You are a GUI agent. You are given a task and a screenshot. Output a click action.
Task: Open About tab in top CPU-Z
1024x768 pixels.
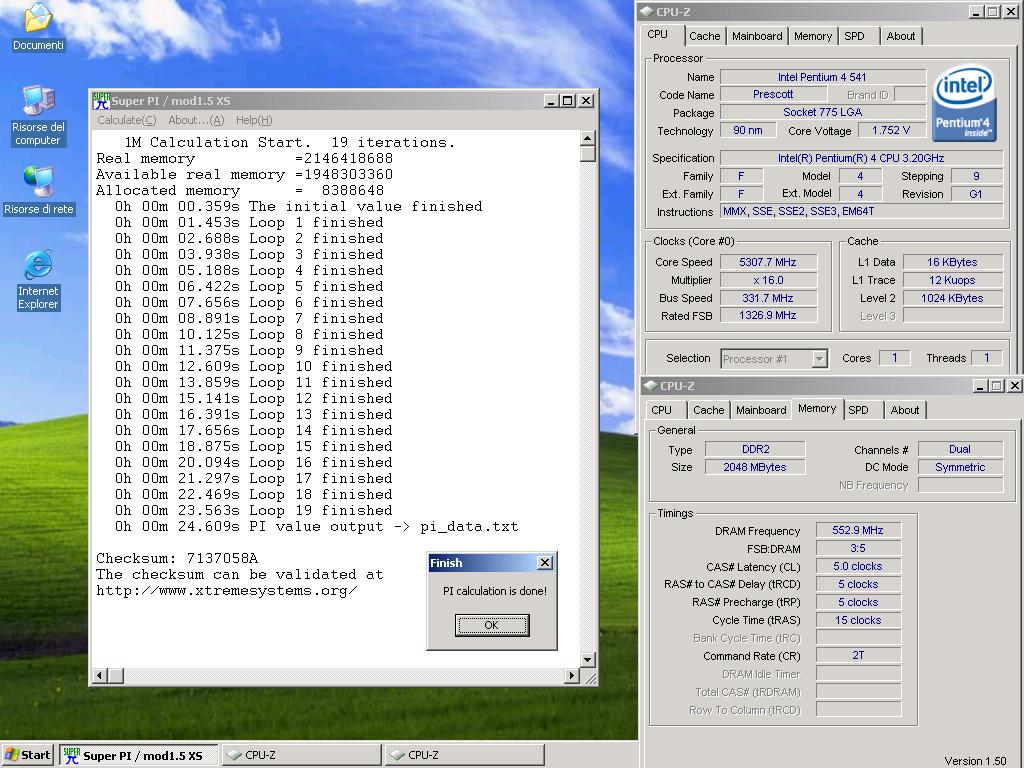coord(901,36)
